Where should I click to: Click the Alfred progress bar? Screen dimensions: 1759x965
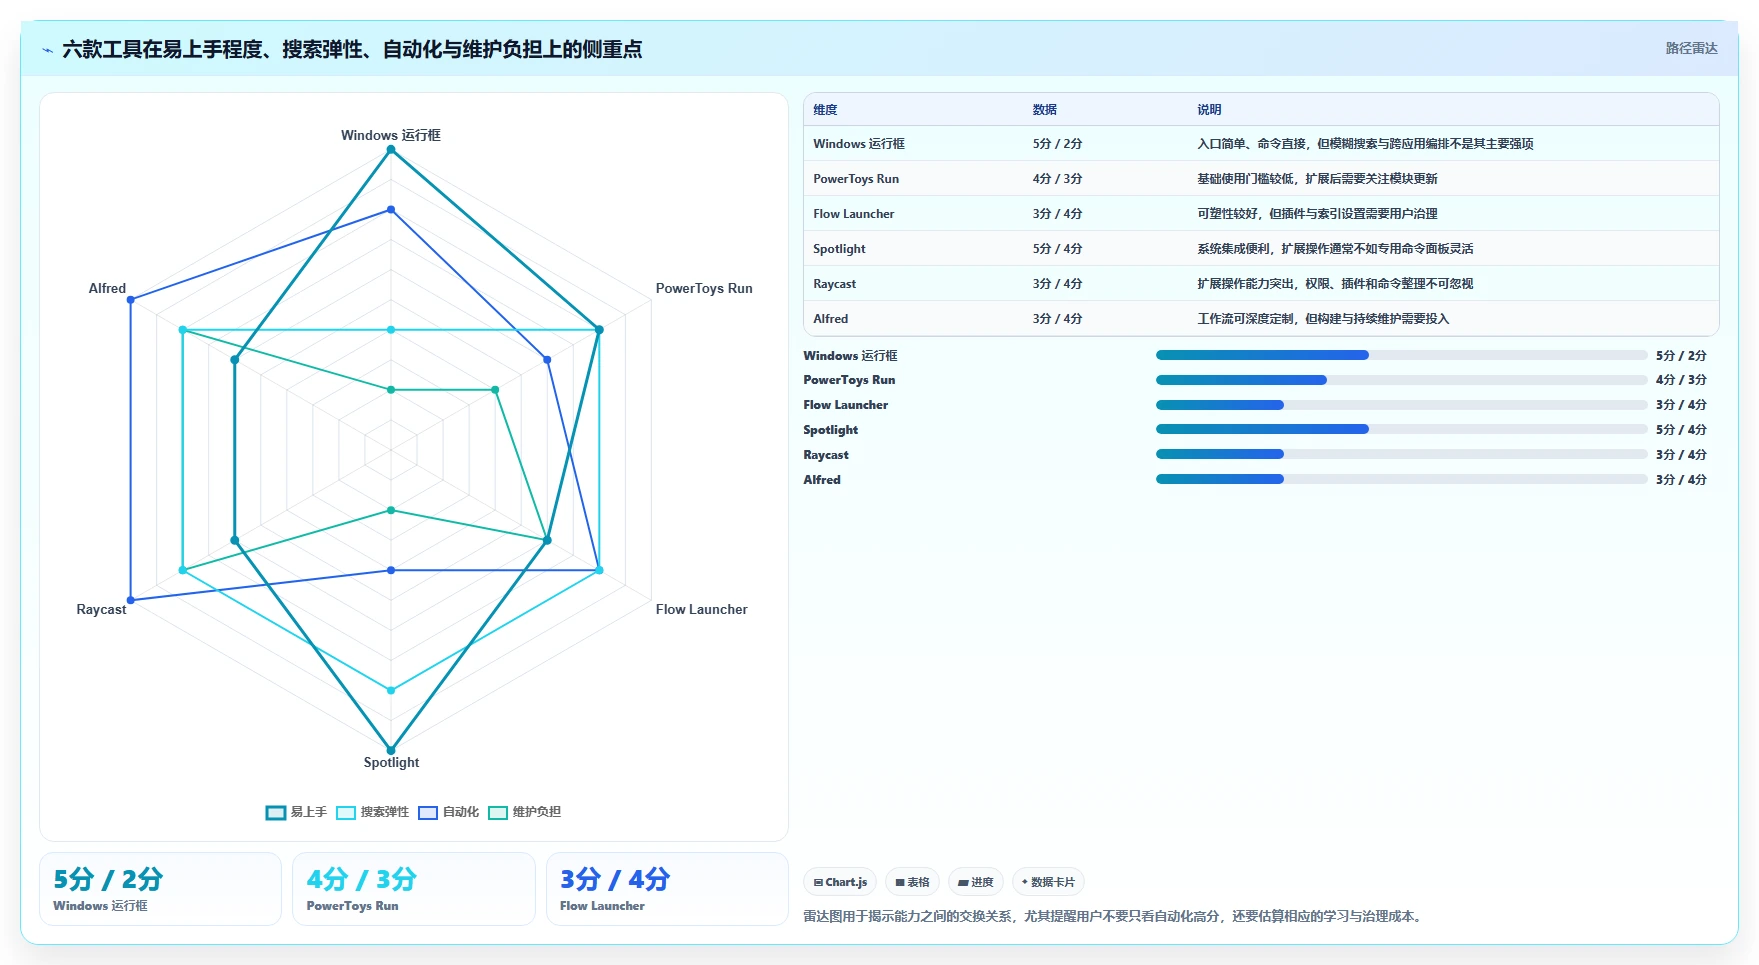1401,479
